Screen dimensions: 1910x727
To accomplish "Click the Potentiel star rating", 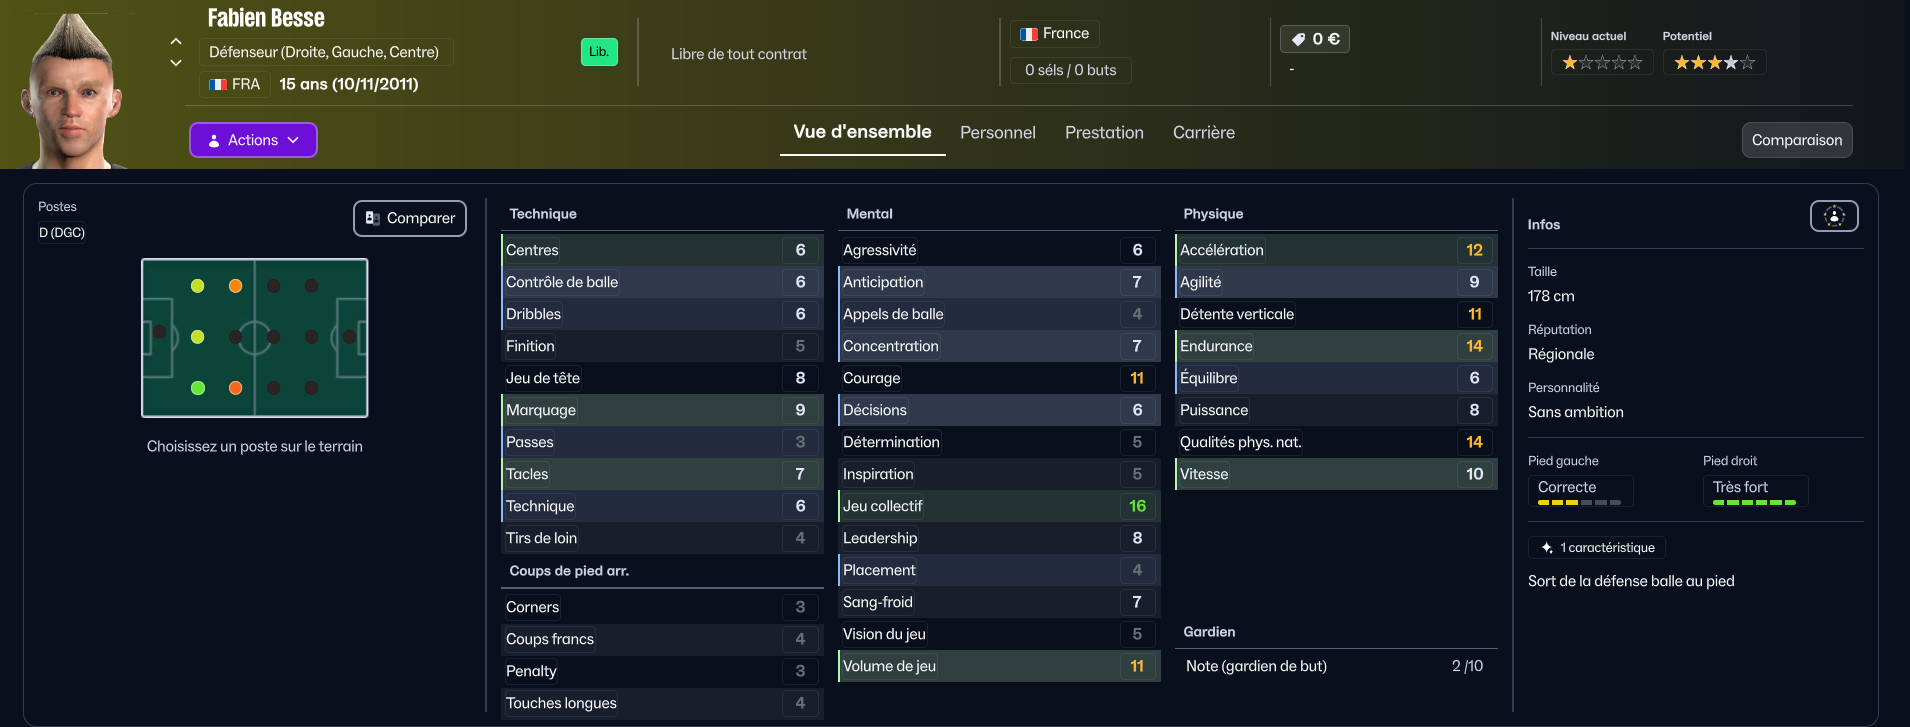I will pyautogui.click(x=1714, y=63).
